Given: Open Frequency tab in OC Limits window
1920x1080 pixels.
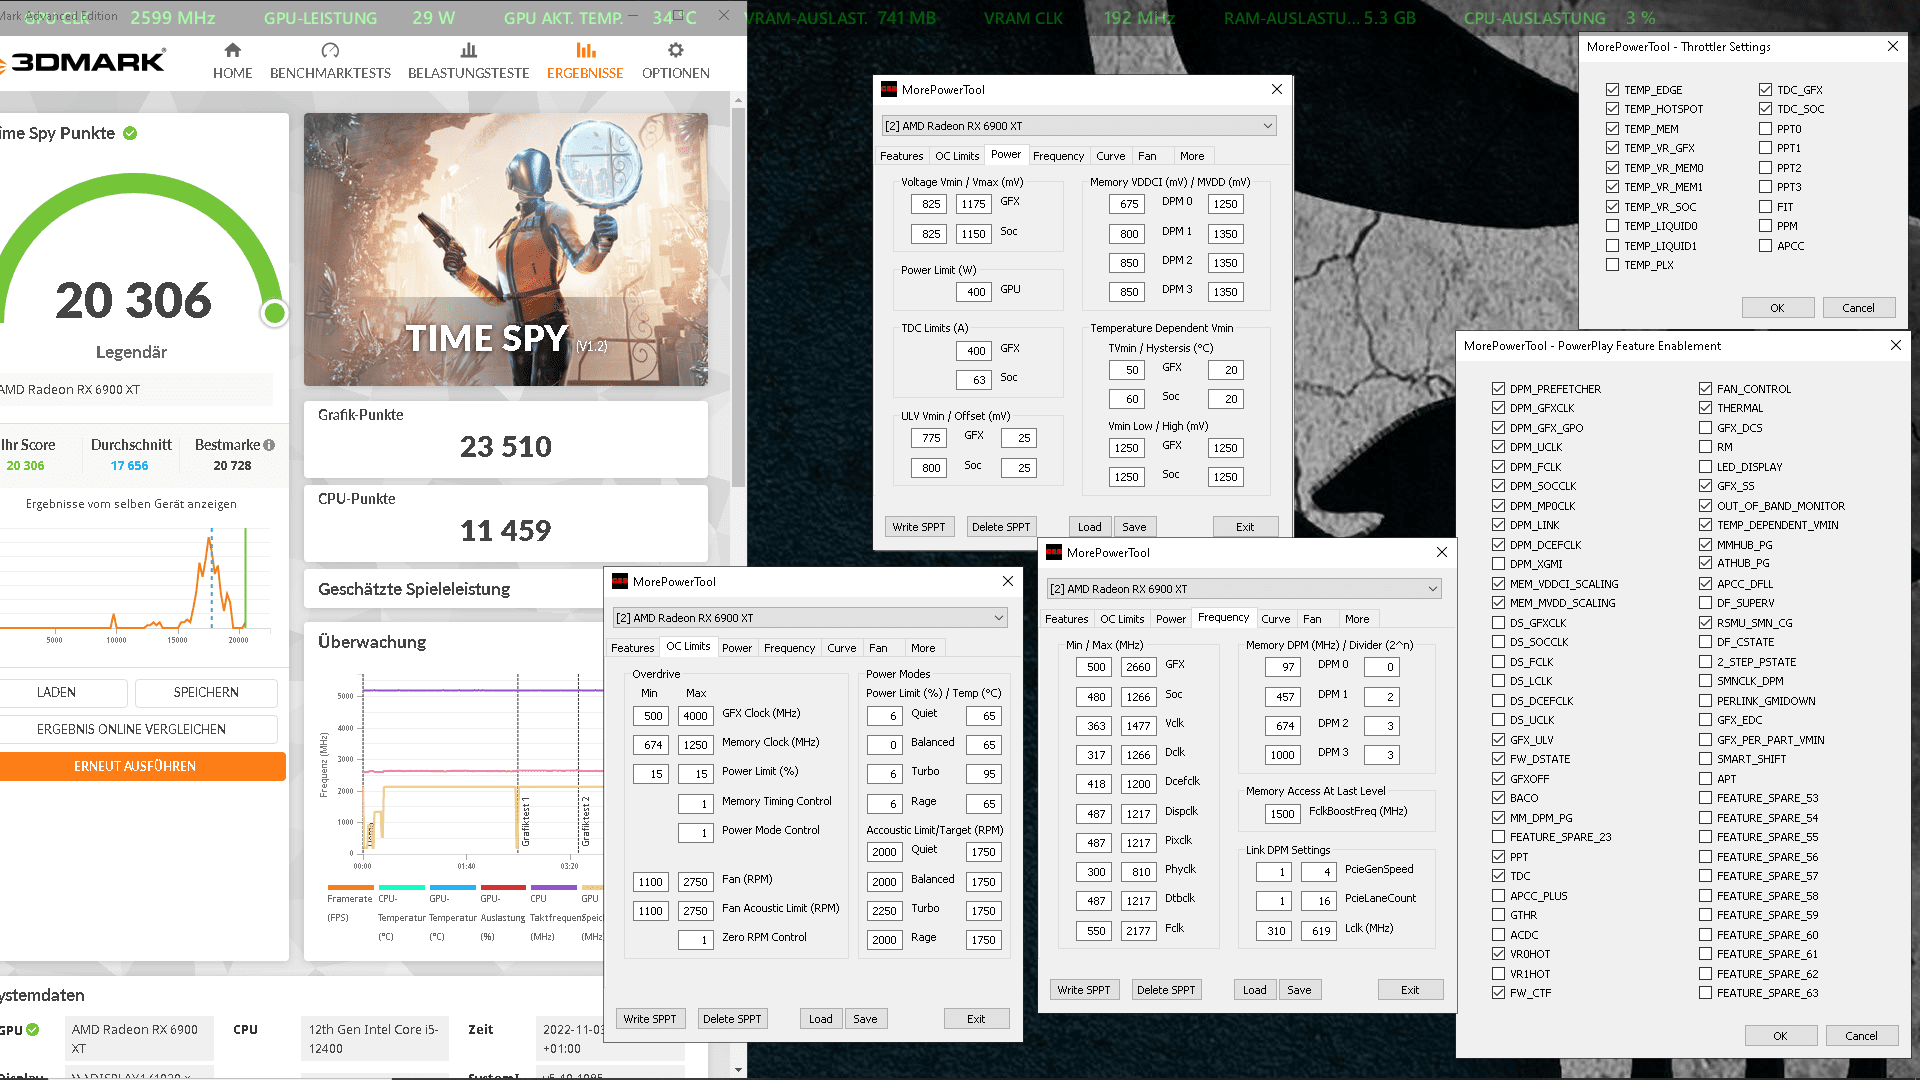Looking at the screenshot, I should click(x=789, y=648).
